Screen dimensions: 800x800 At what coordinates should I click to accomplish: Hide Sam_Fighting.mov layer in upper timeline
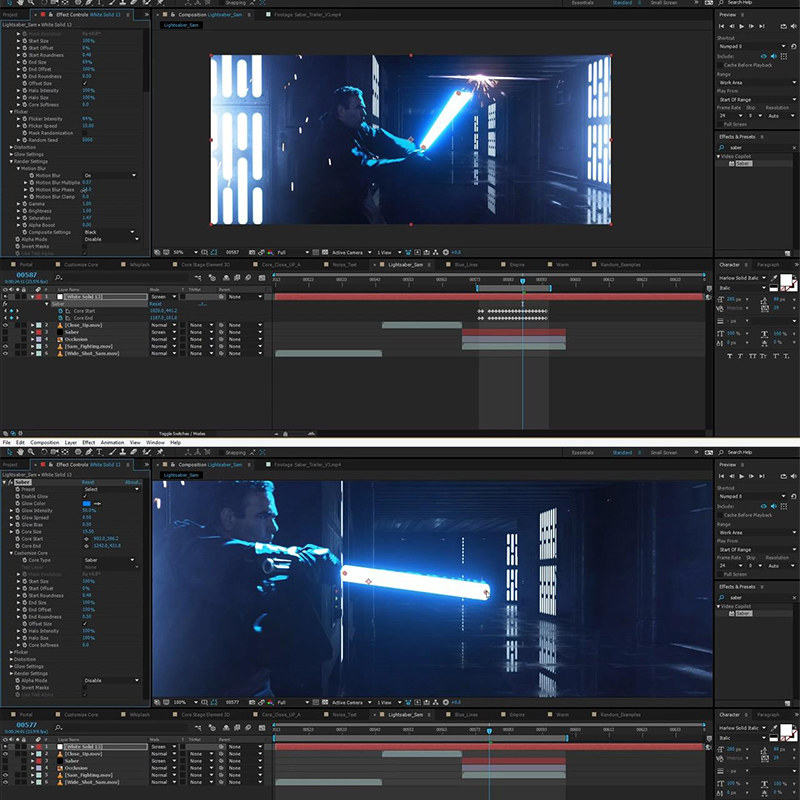(x=5, y=346)
